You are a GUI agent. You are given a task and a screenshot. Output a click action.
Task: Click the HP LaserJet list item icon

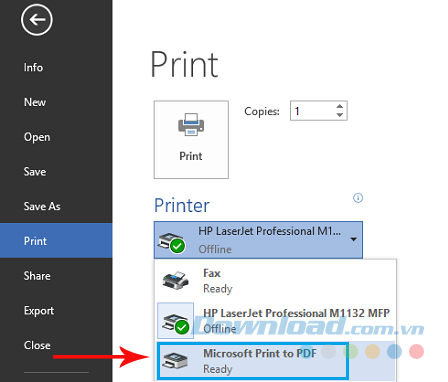176,322
